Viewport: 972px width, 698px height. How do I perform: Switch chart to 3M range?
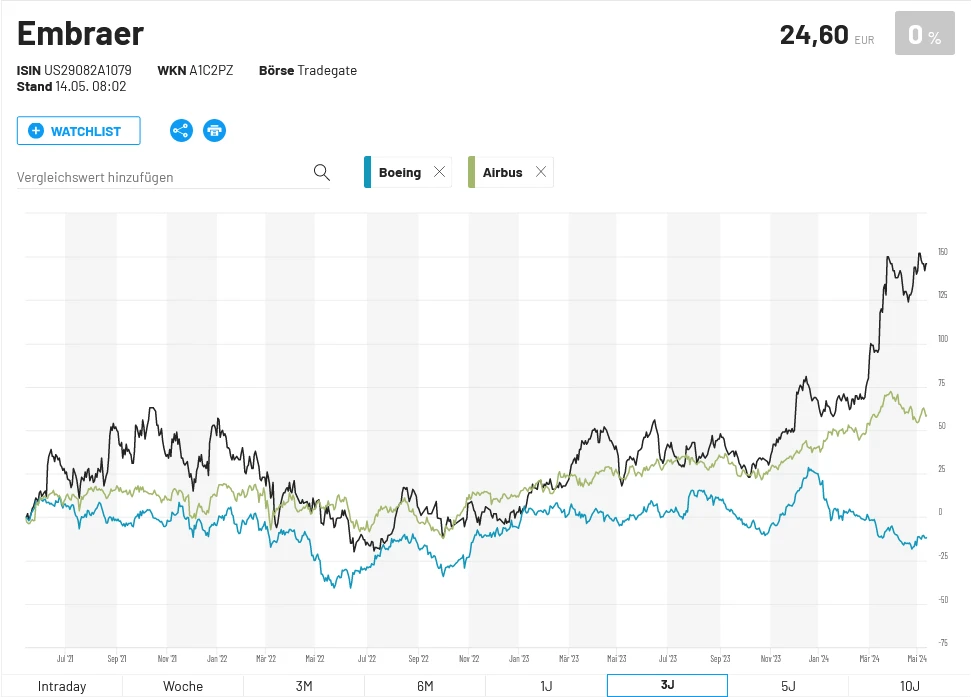304,686
